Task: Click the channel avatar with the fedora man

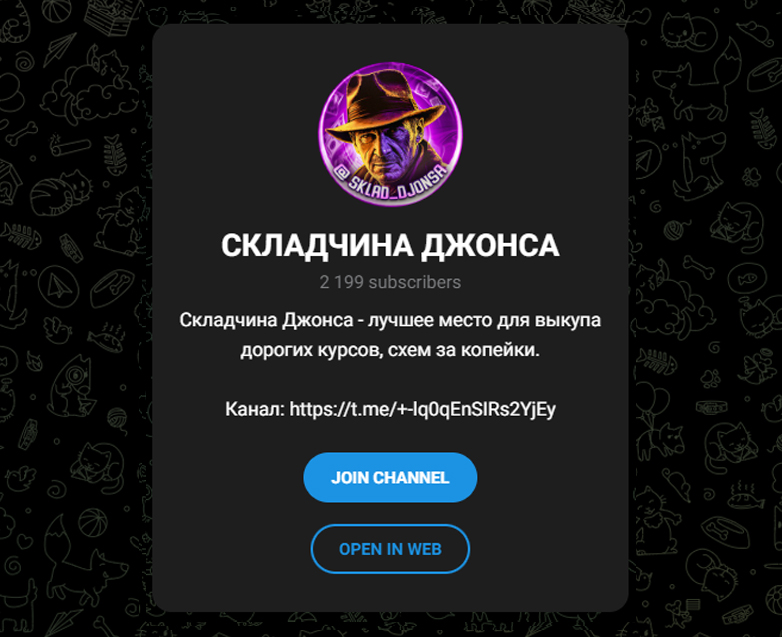Action: [391, 134]
